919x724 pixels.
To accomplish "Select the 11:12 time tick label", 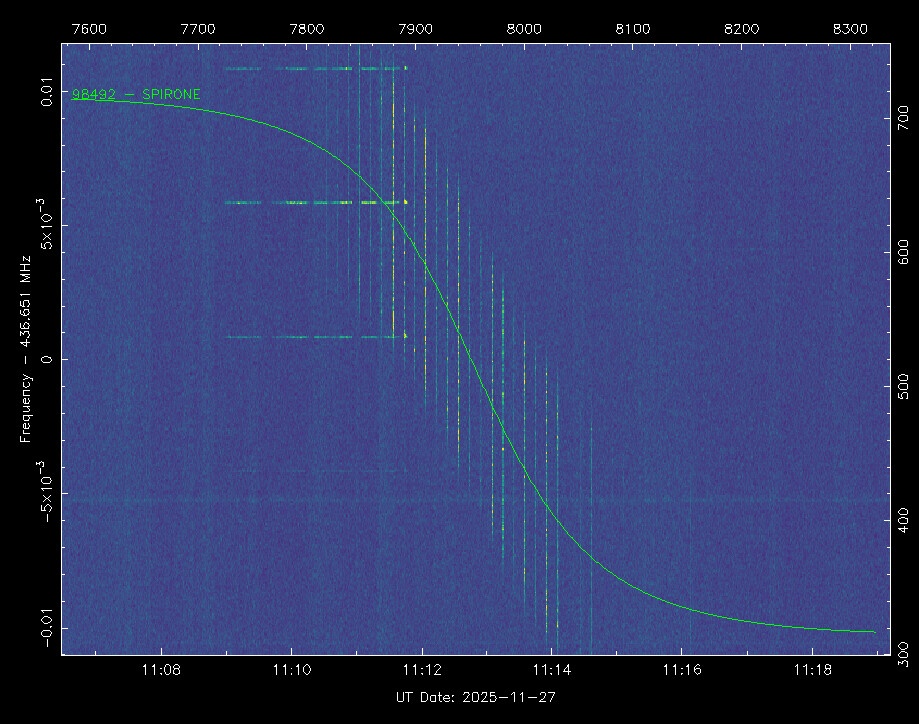I will (x=421, y=670).
